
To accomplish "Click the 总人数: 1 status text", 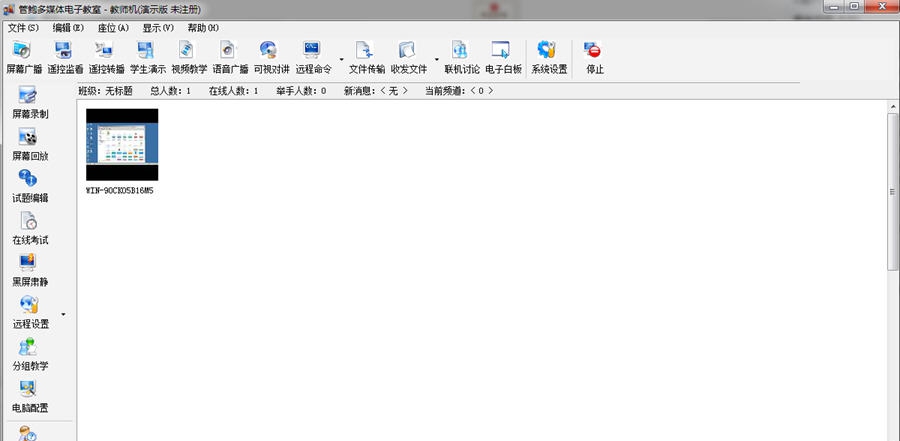I will click(x=170, y=91).
